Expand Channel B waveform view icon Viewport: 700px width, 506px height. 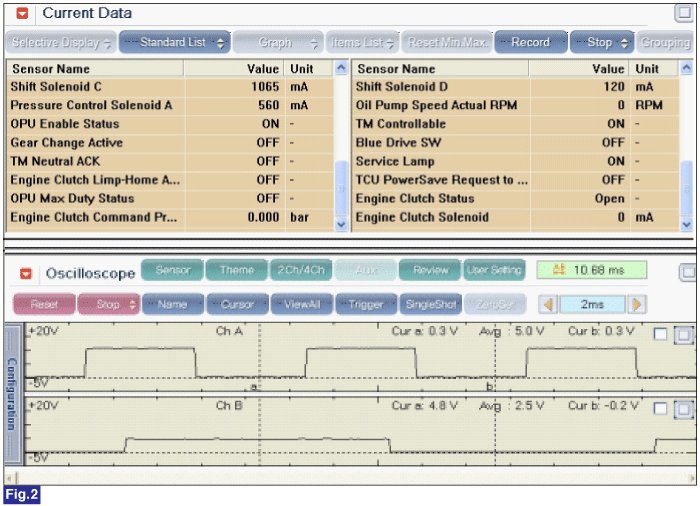tap(683, 408)
